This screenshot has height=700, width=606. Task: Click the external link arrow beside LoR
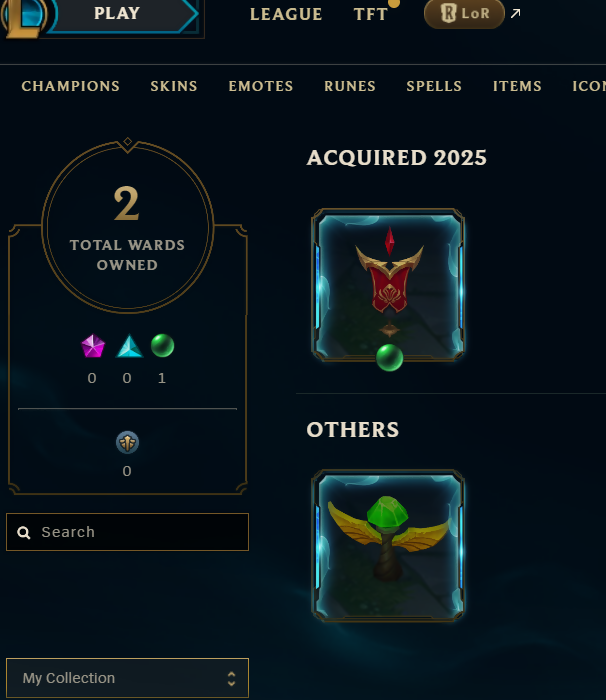click(515, 13)
